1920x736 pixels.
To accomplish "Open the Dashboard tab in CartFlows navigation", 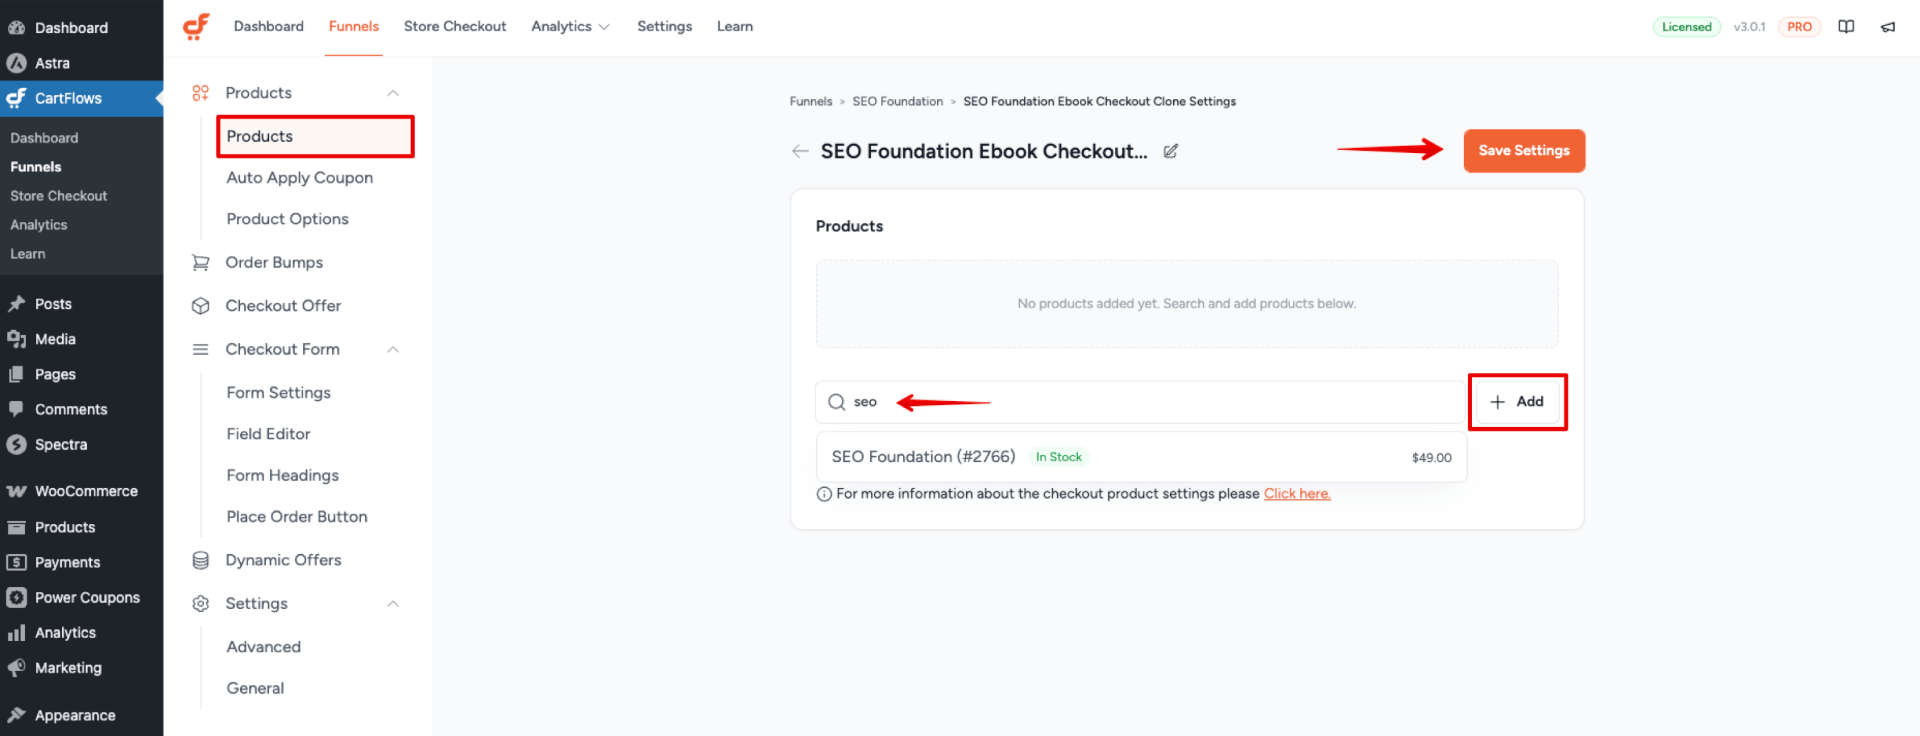I will click(x=269, y=27).
